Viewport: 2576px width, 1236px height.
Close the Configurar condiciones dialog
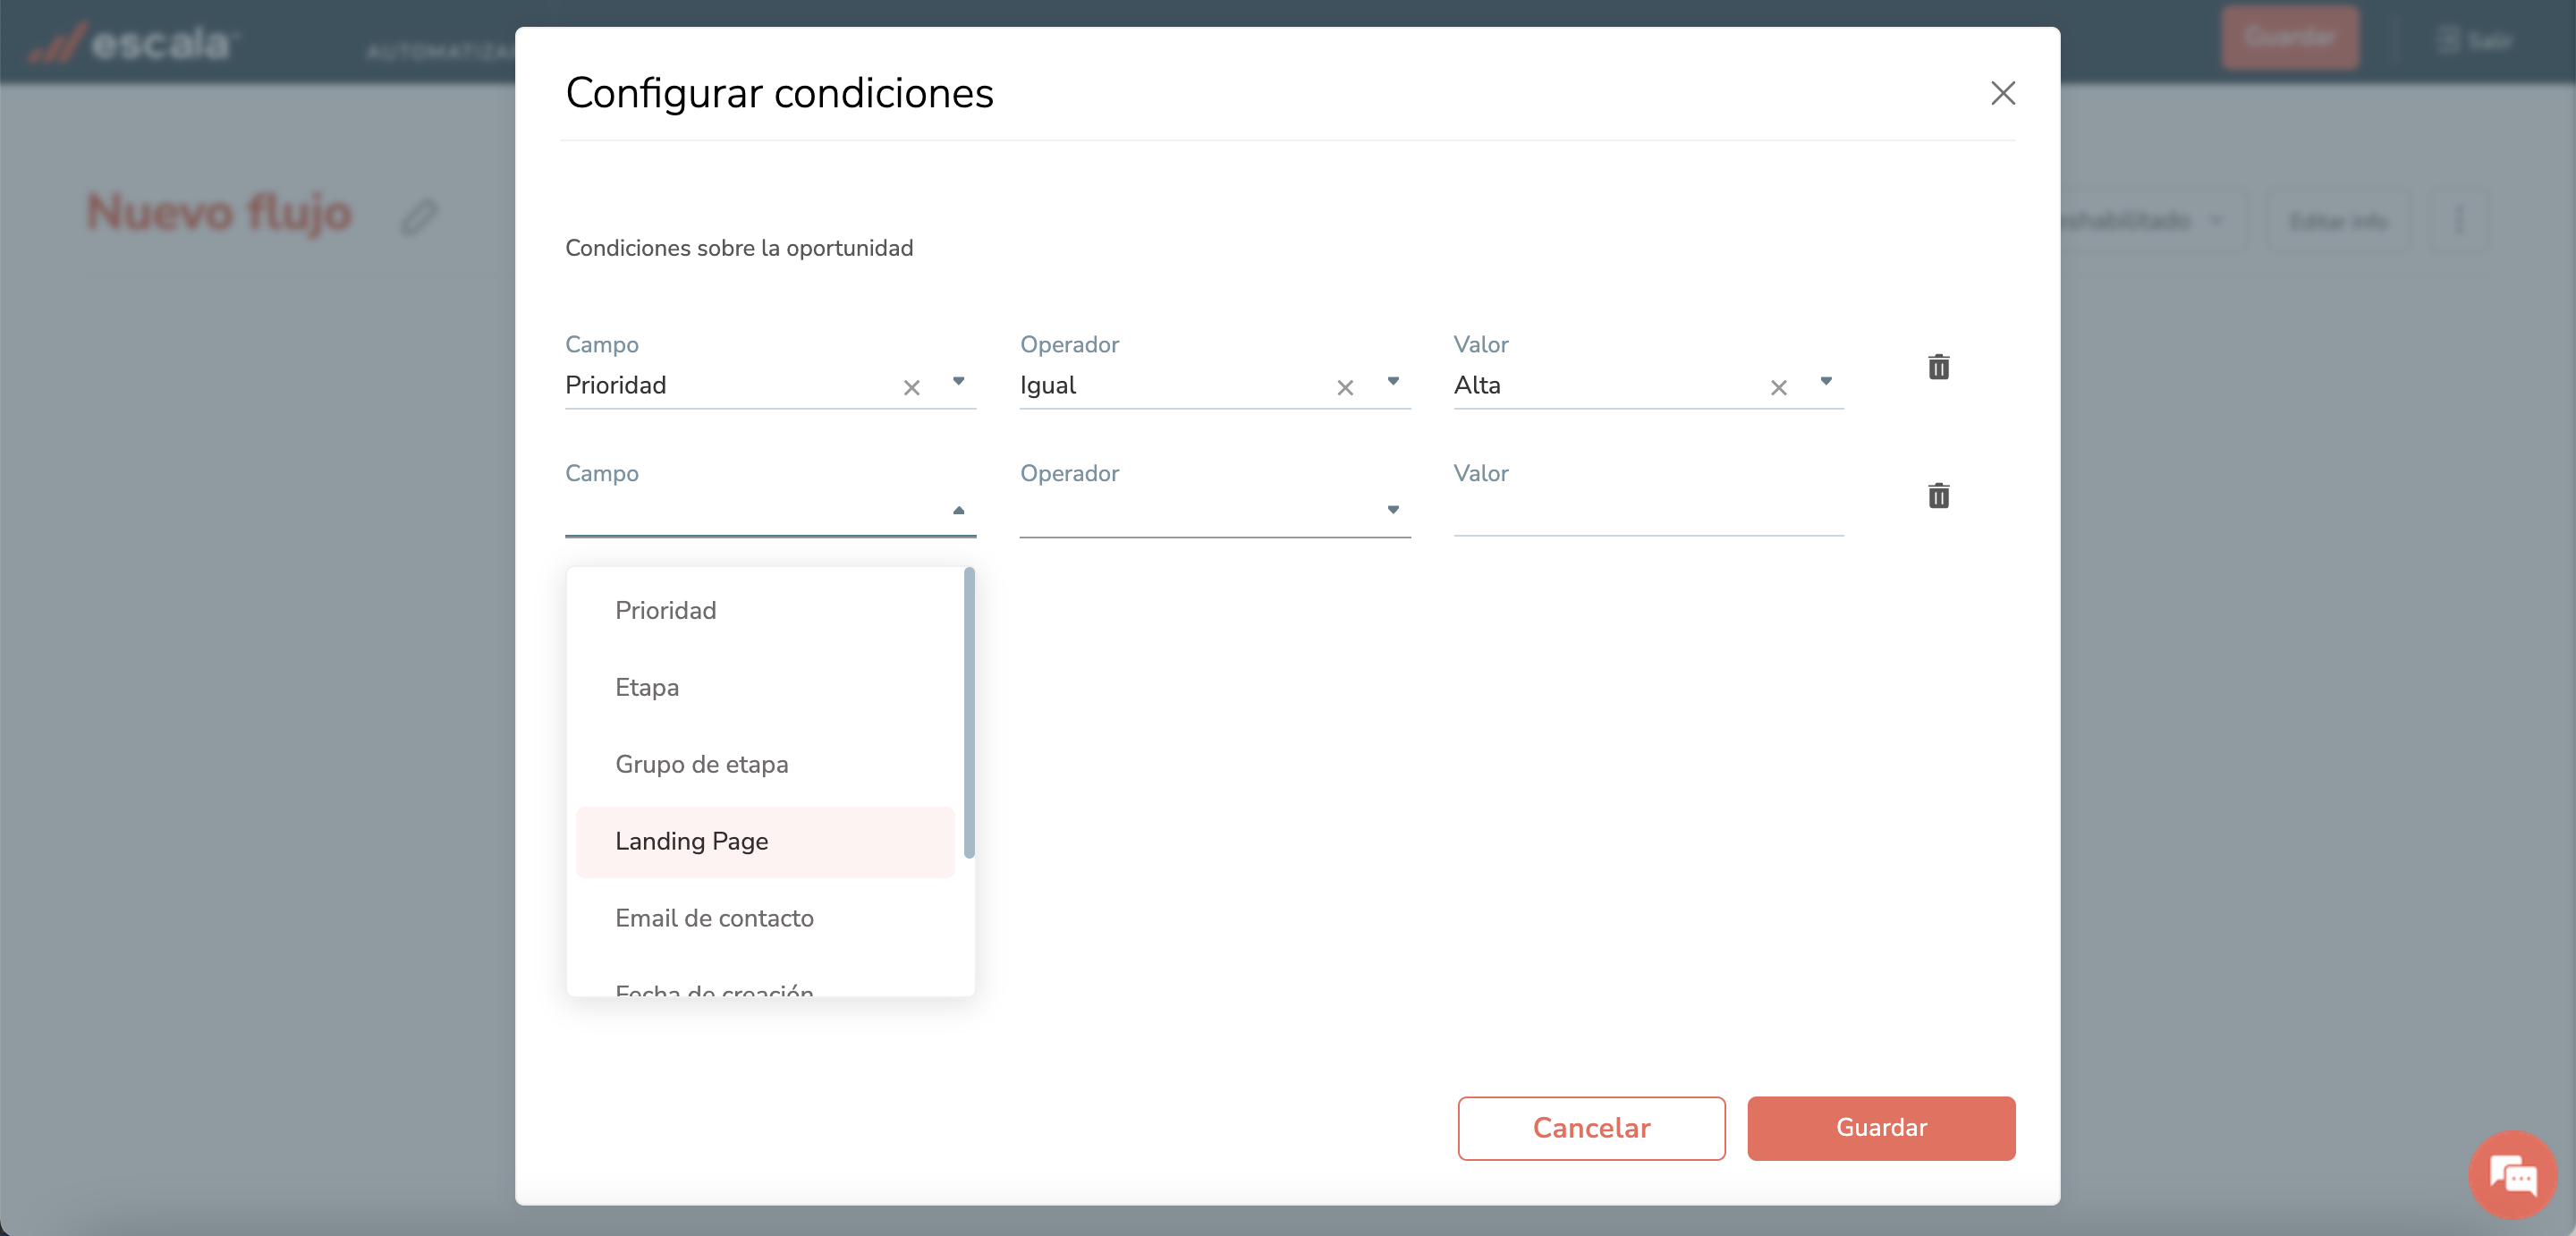pos(2002,93)
